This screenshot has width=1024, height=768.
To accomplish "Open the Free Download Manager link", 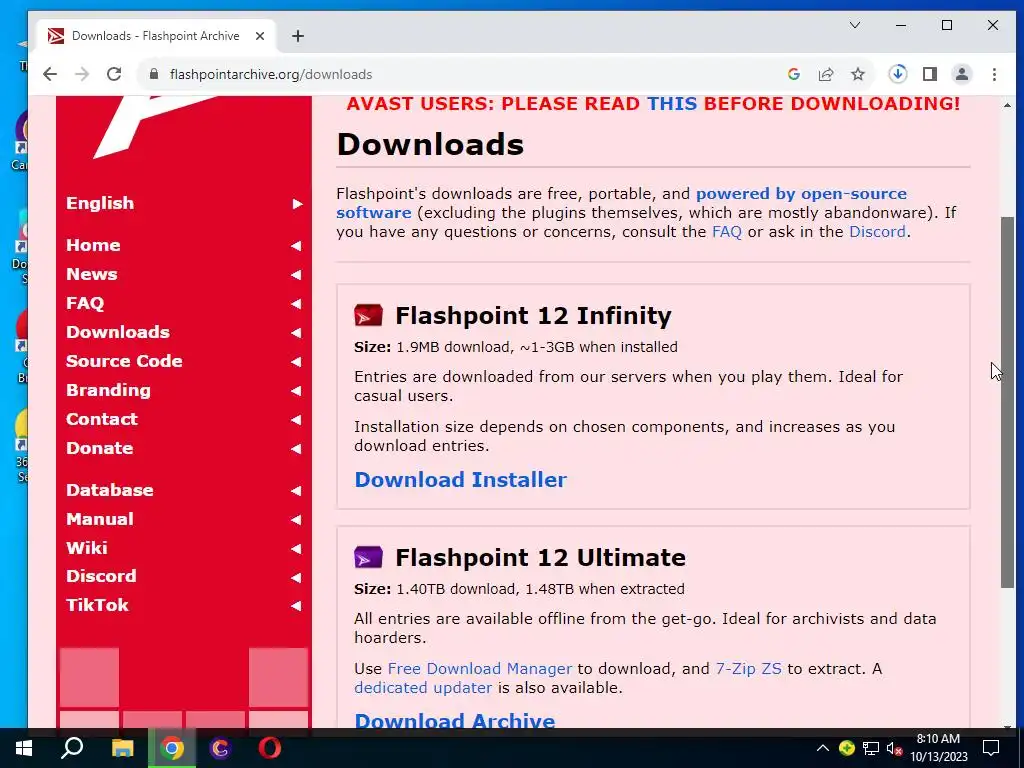I will 479,669.
